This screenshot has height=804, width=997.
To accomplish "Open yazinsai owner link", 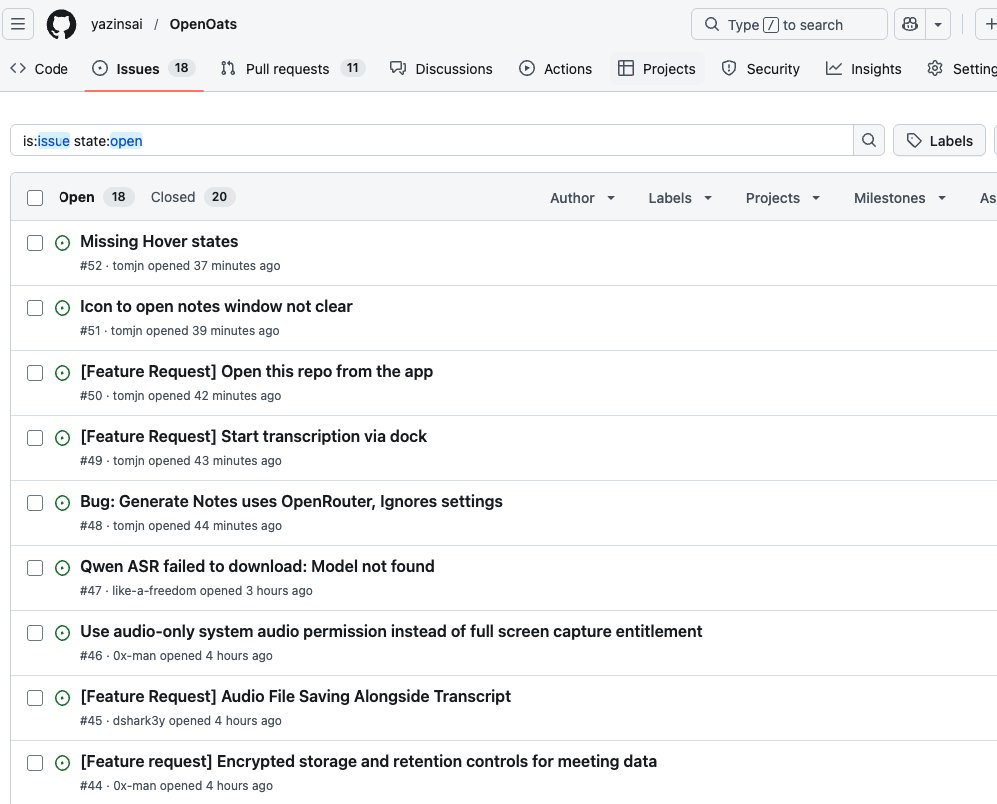I will click(x=116, y=24).
